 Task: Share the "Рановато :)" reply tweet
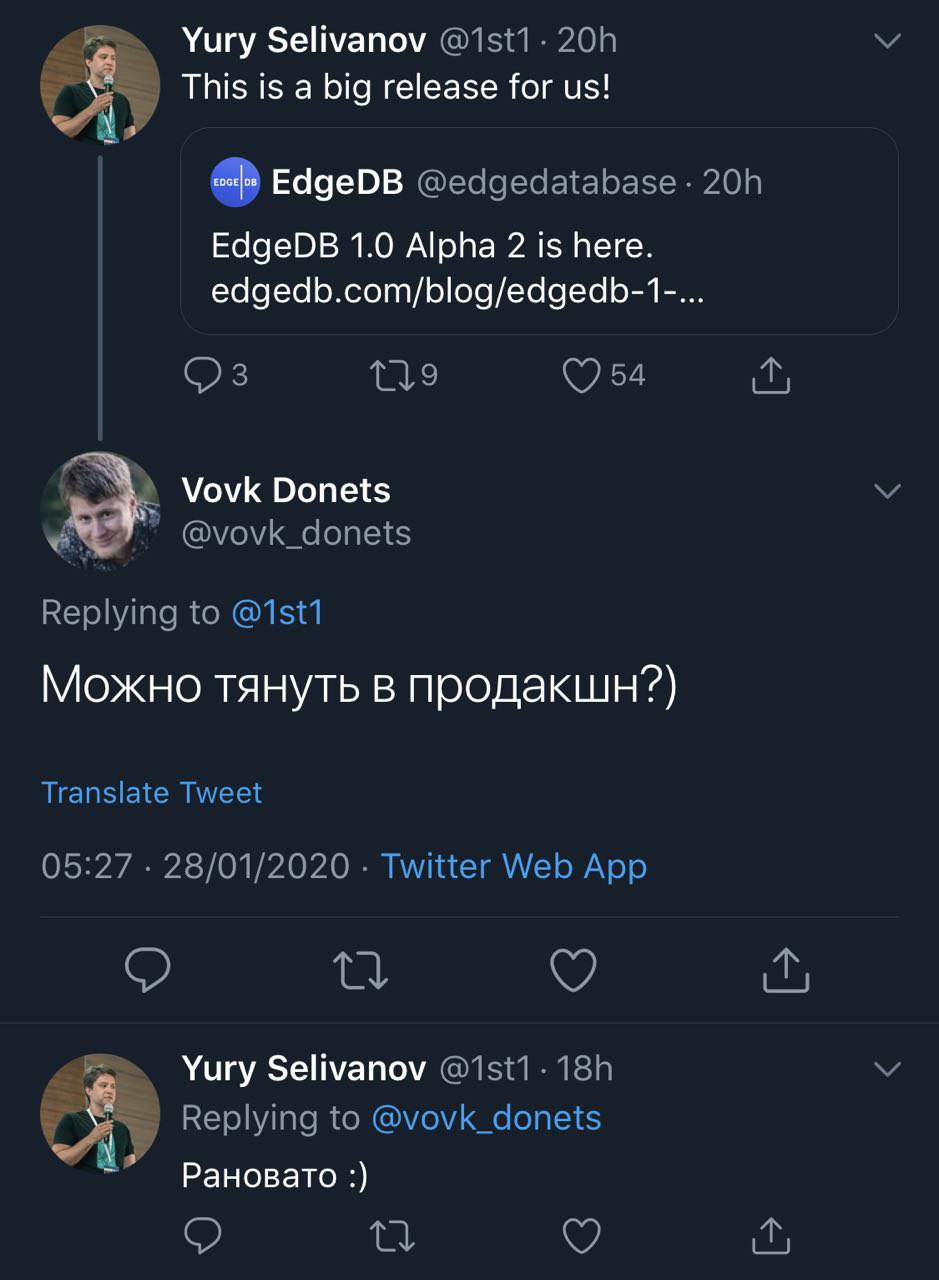point(770,1236)
